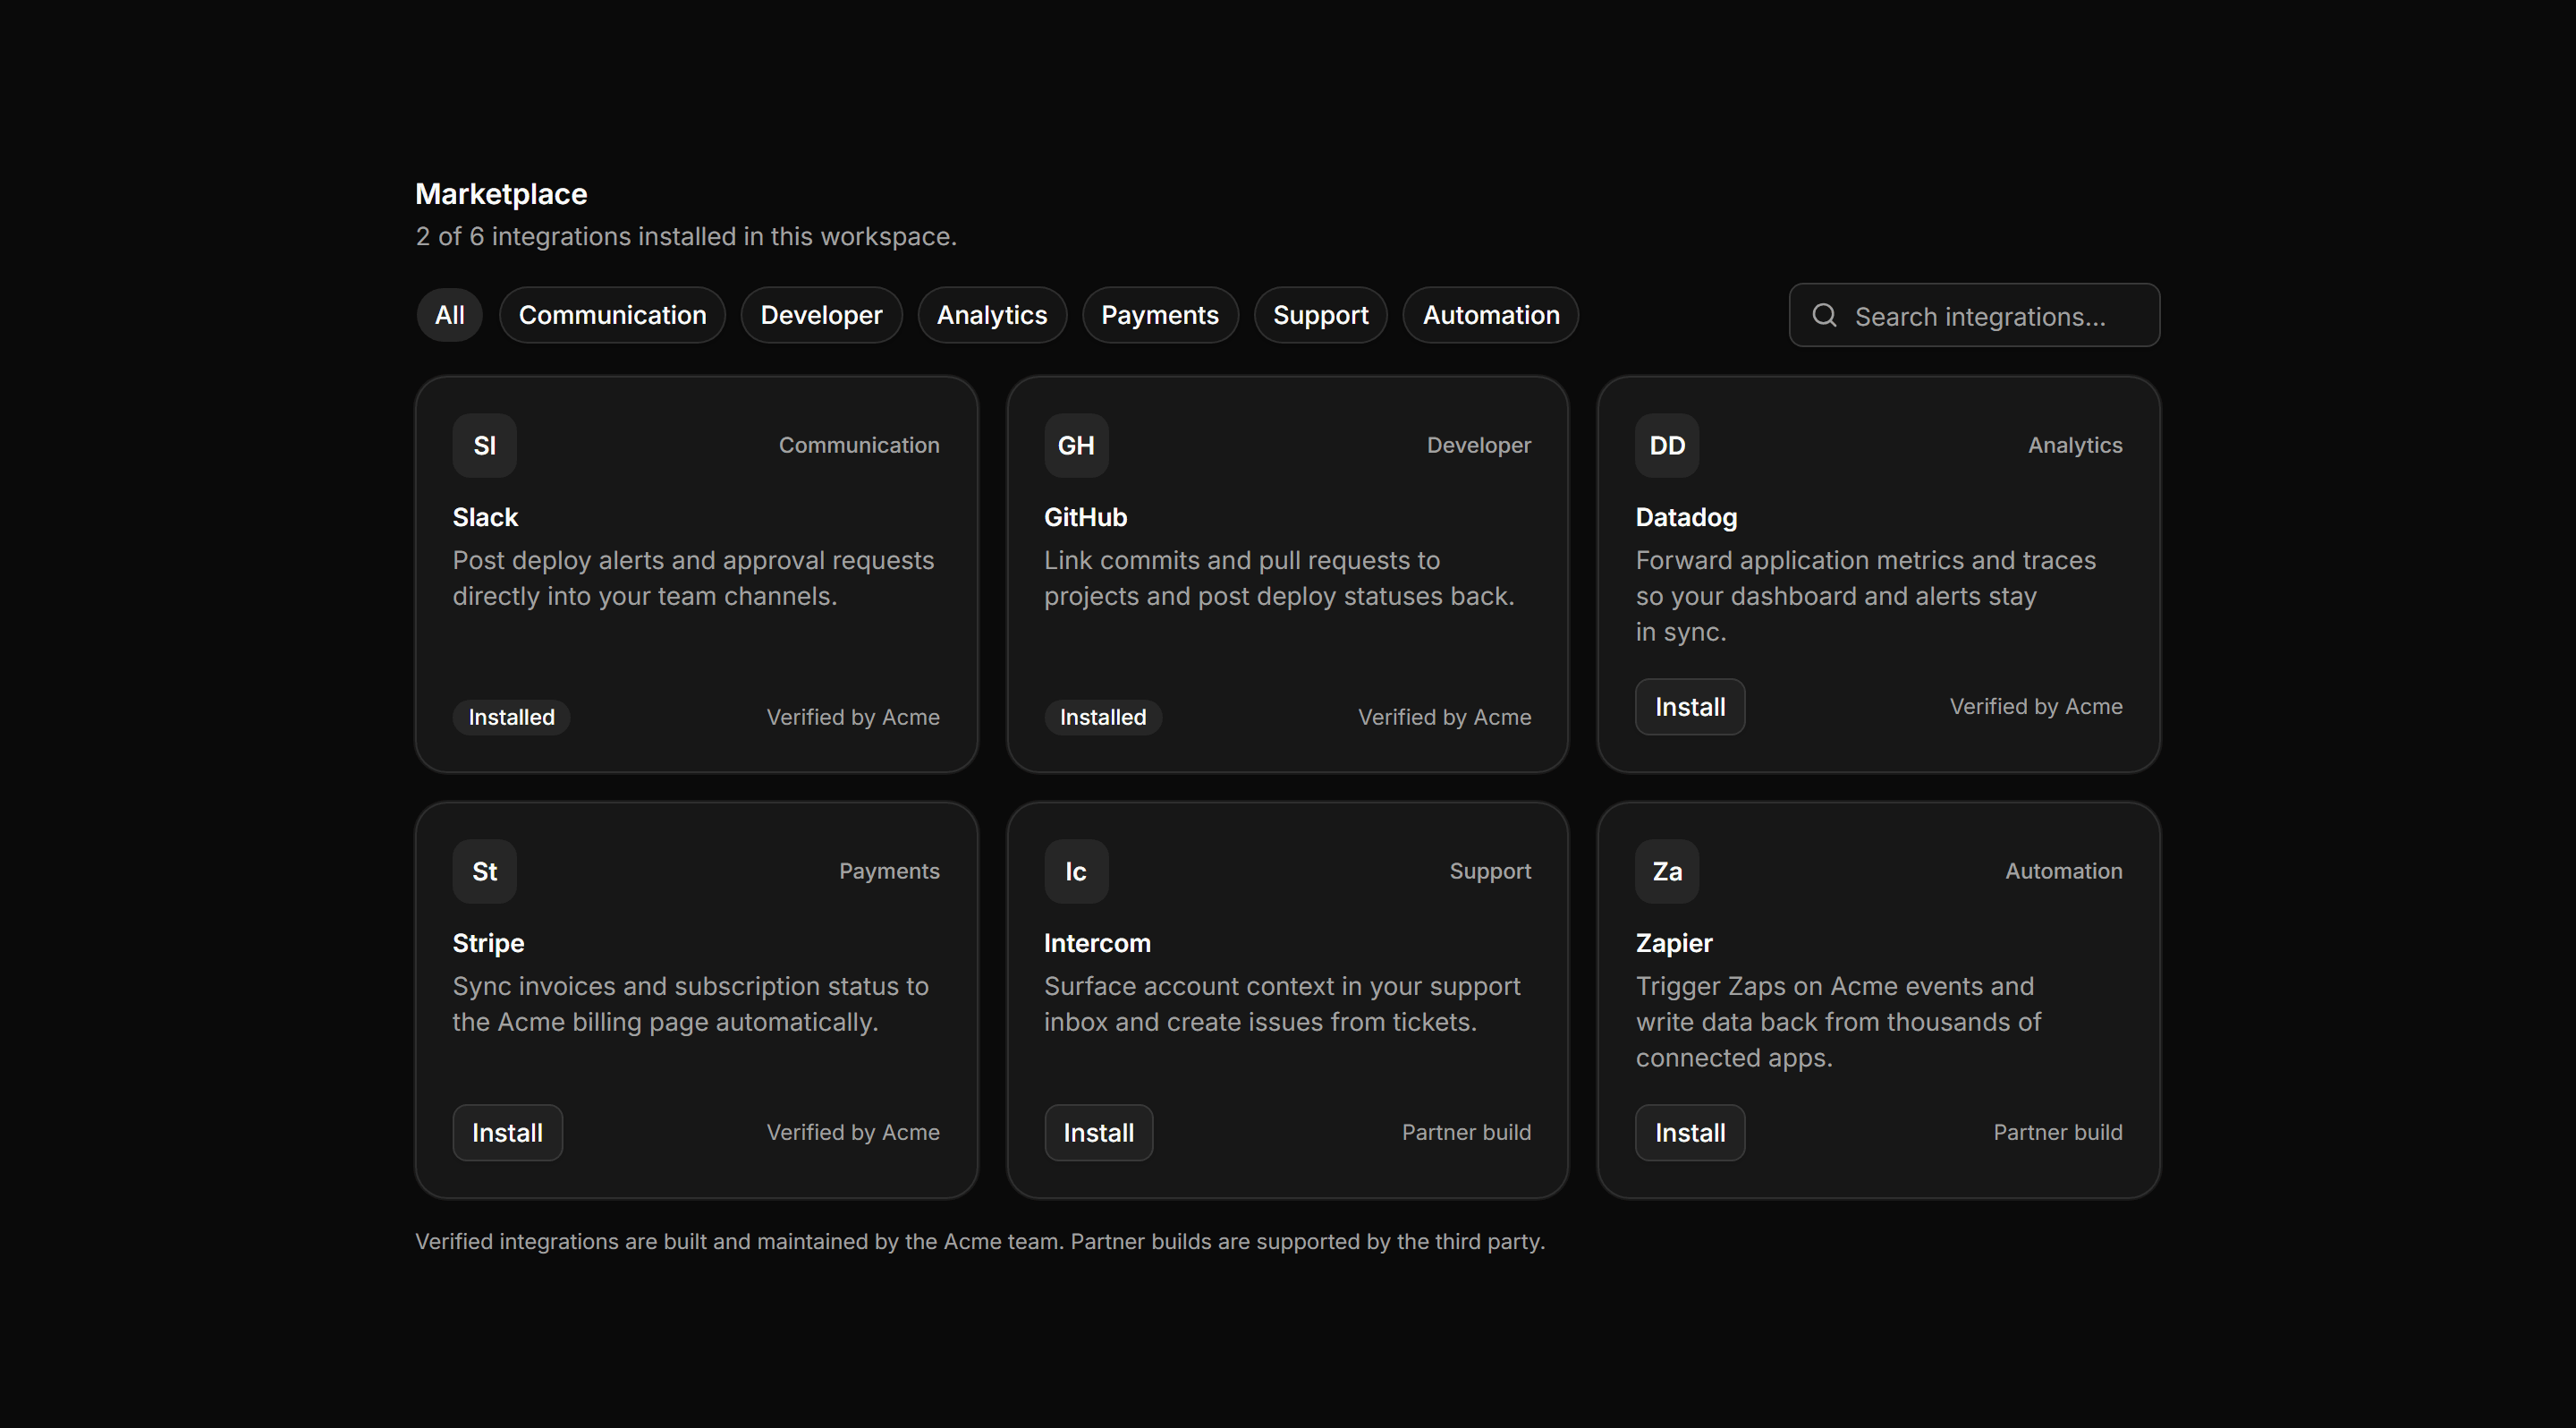Image resolution: width=2576 pixels, height=1428 pixels.
Task: Open the Stripe card title
Action: [488, 943]
